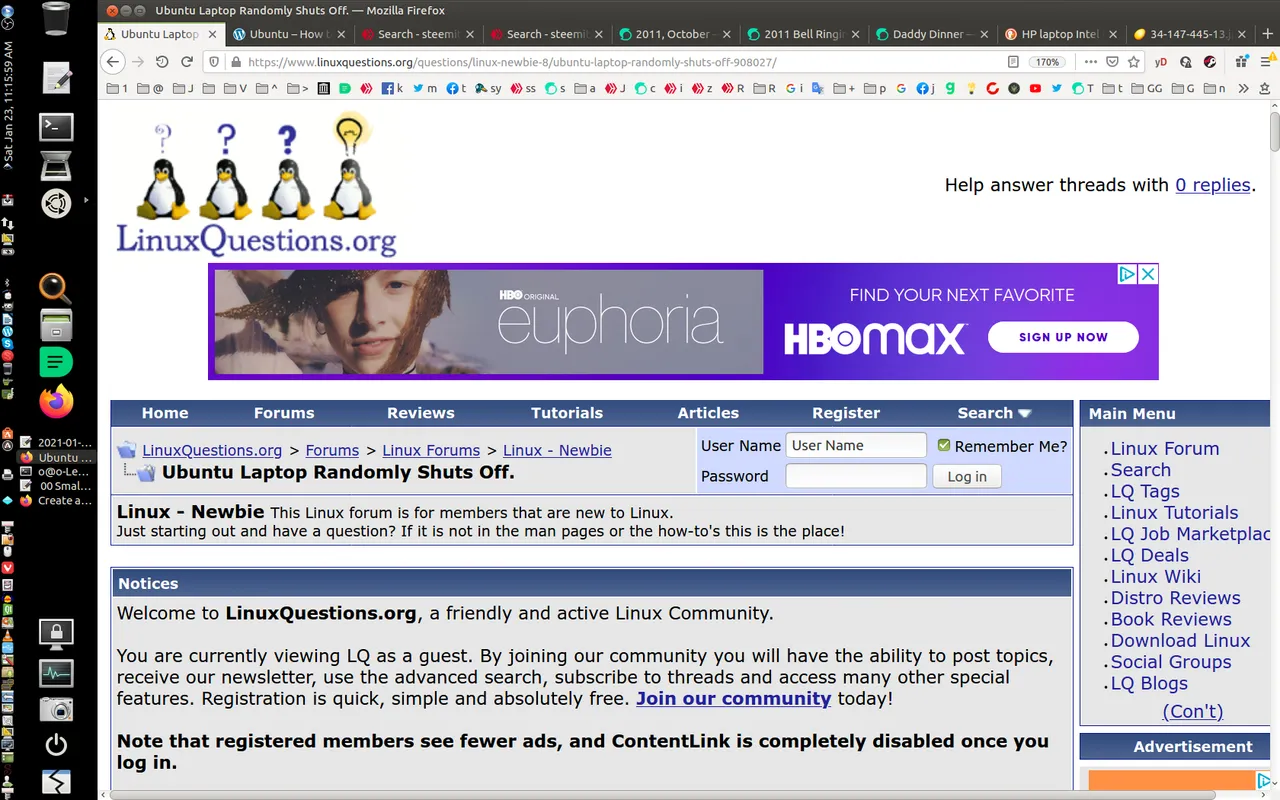Click Register in the navigation bar

pyautogui.click(x=846, y=413)
